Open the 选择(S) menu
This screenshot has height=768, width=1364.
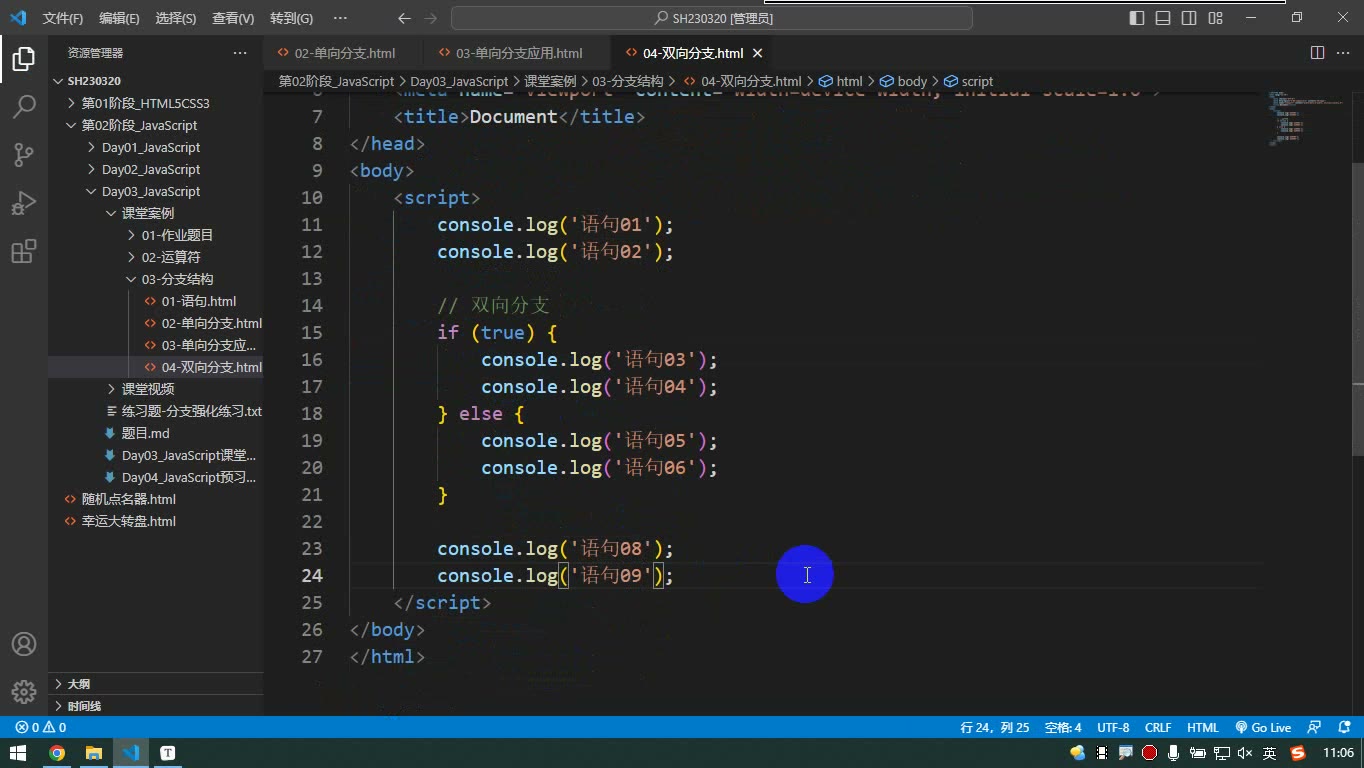[x=176, y=18]
